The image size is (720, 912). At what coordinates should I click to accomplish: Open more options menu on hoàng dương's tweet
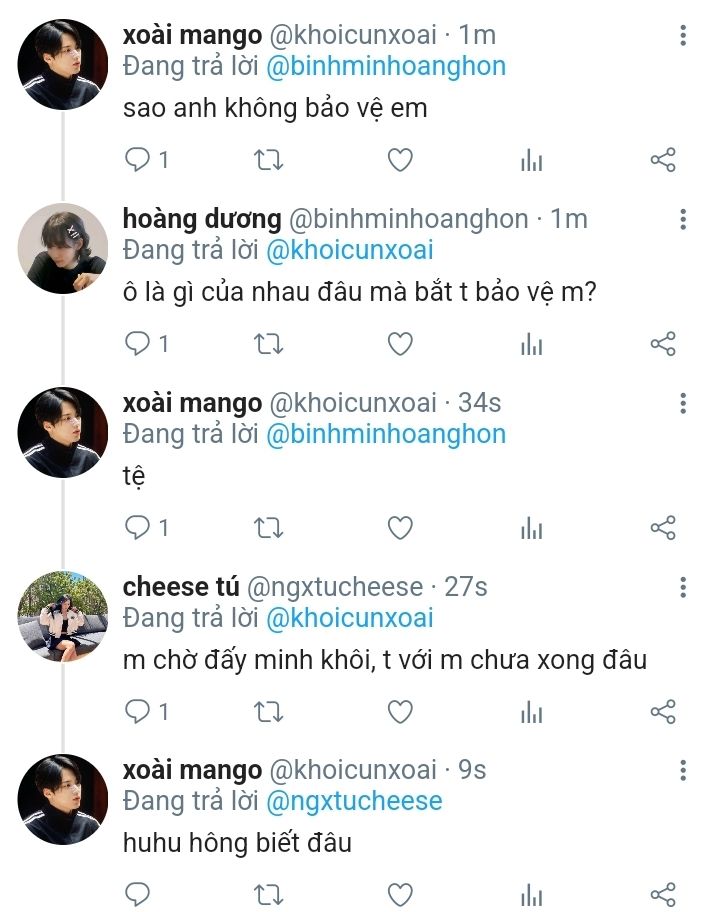(x=683, y=220)
